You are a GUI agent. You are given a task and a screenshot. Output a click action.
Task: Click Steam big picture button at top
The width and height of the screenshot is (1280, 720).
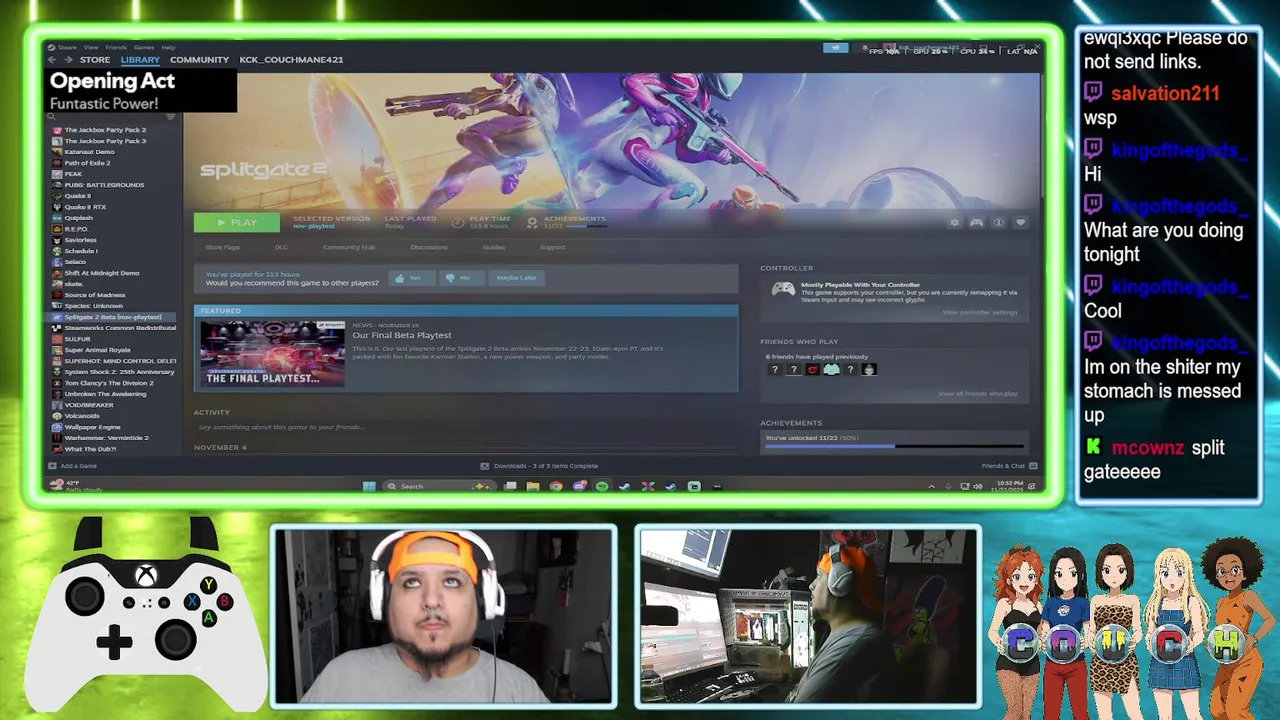click(835, 47)
